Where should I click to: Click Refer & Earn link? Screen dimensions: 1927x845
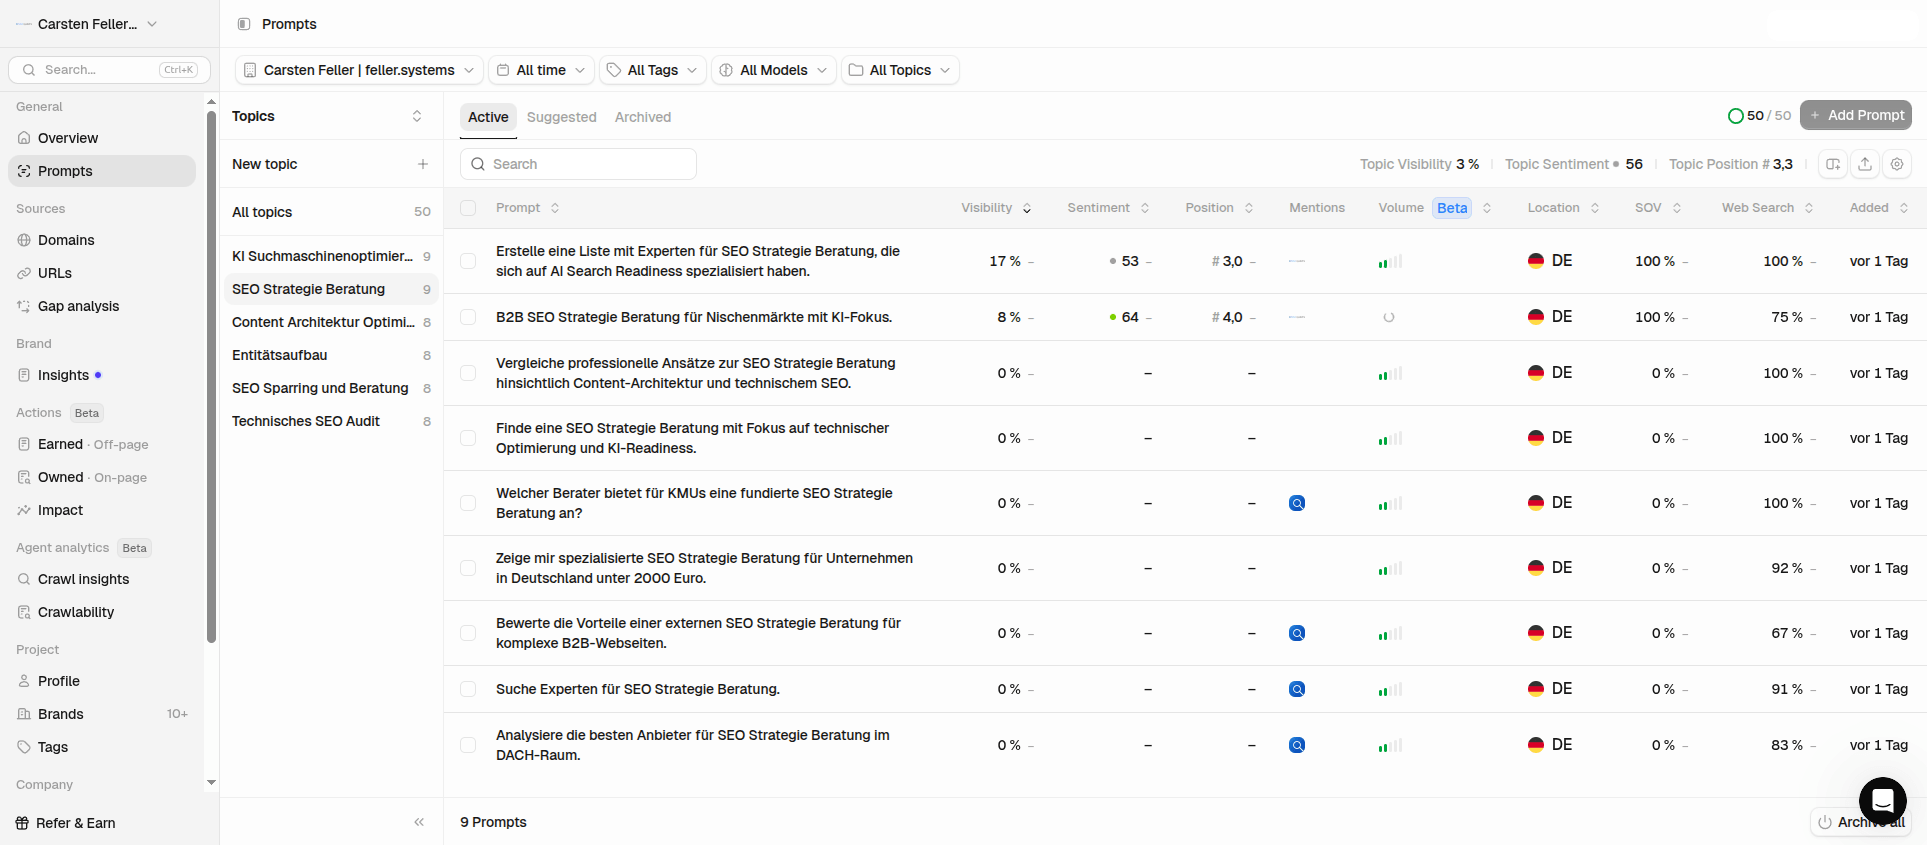66,823
